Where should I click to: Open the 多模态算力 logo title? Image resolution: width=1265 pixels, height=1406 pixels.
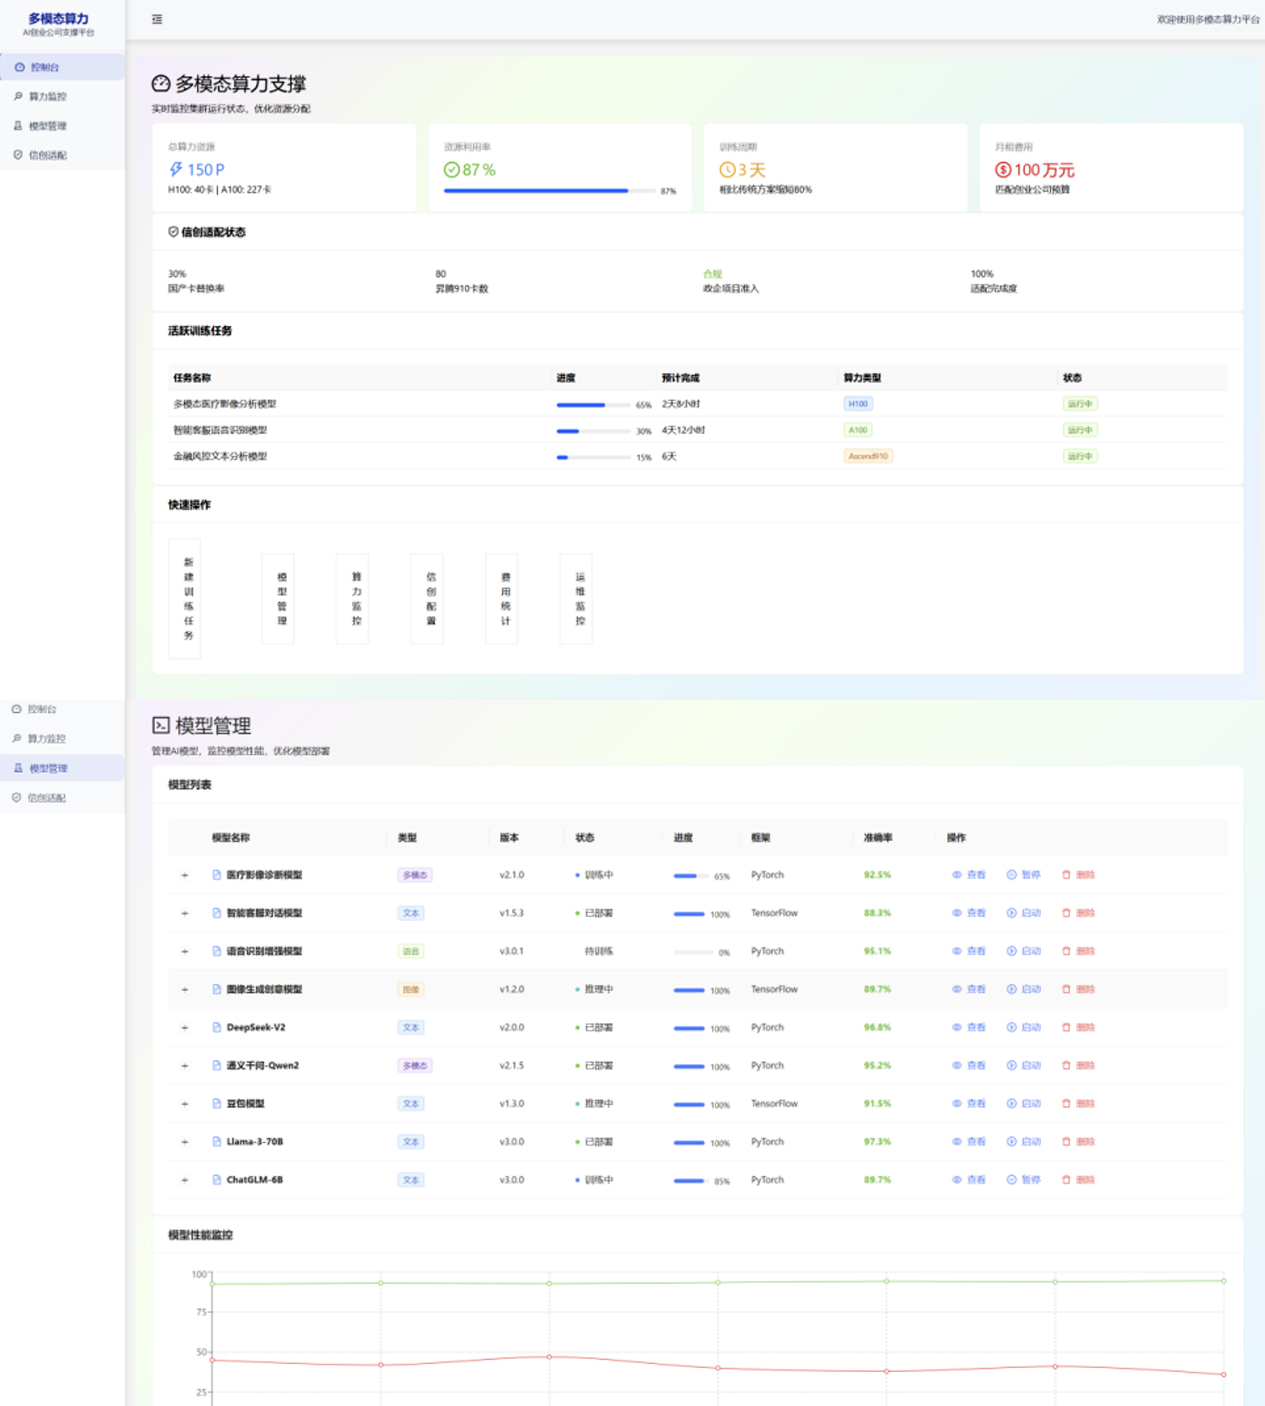[58, 18]
